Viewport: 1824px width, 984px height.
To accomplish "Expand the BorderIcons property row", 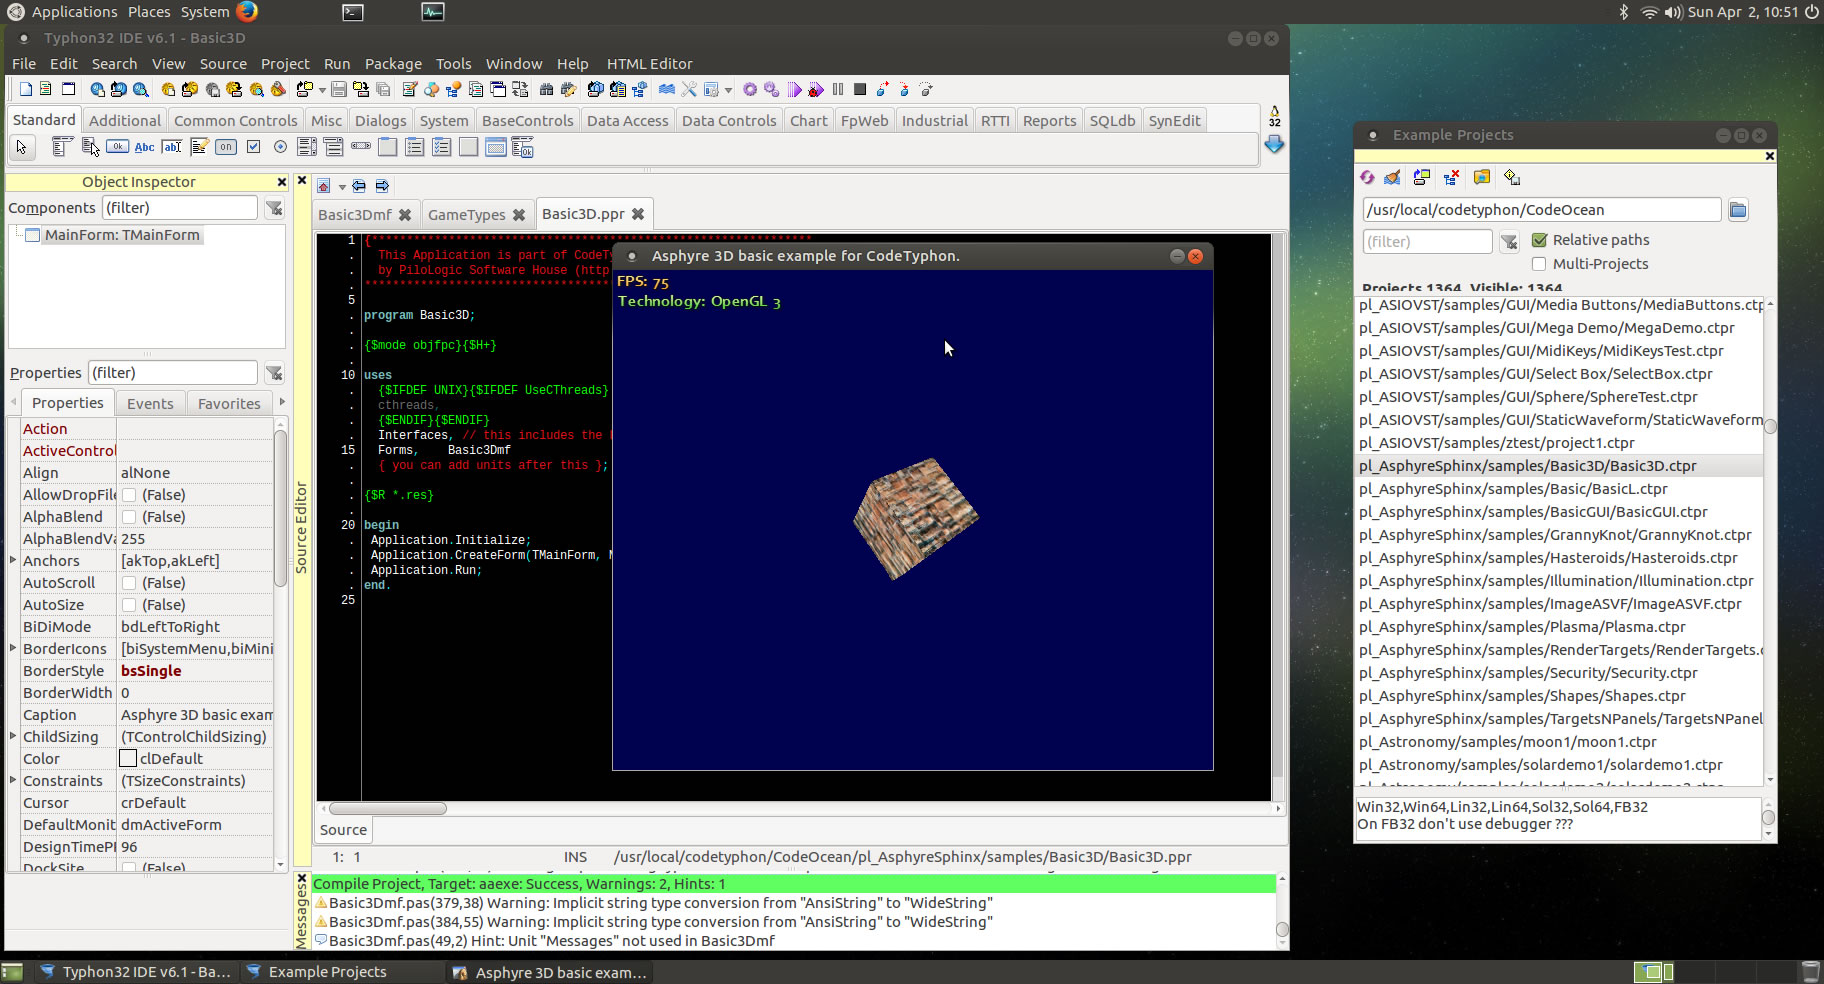I will click(13, 648).
